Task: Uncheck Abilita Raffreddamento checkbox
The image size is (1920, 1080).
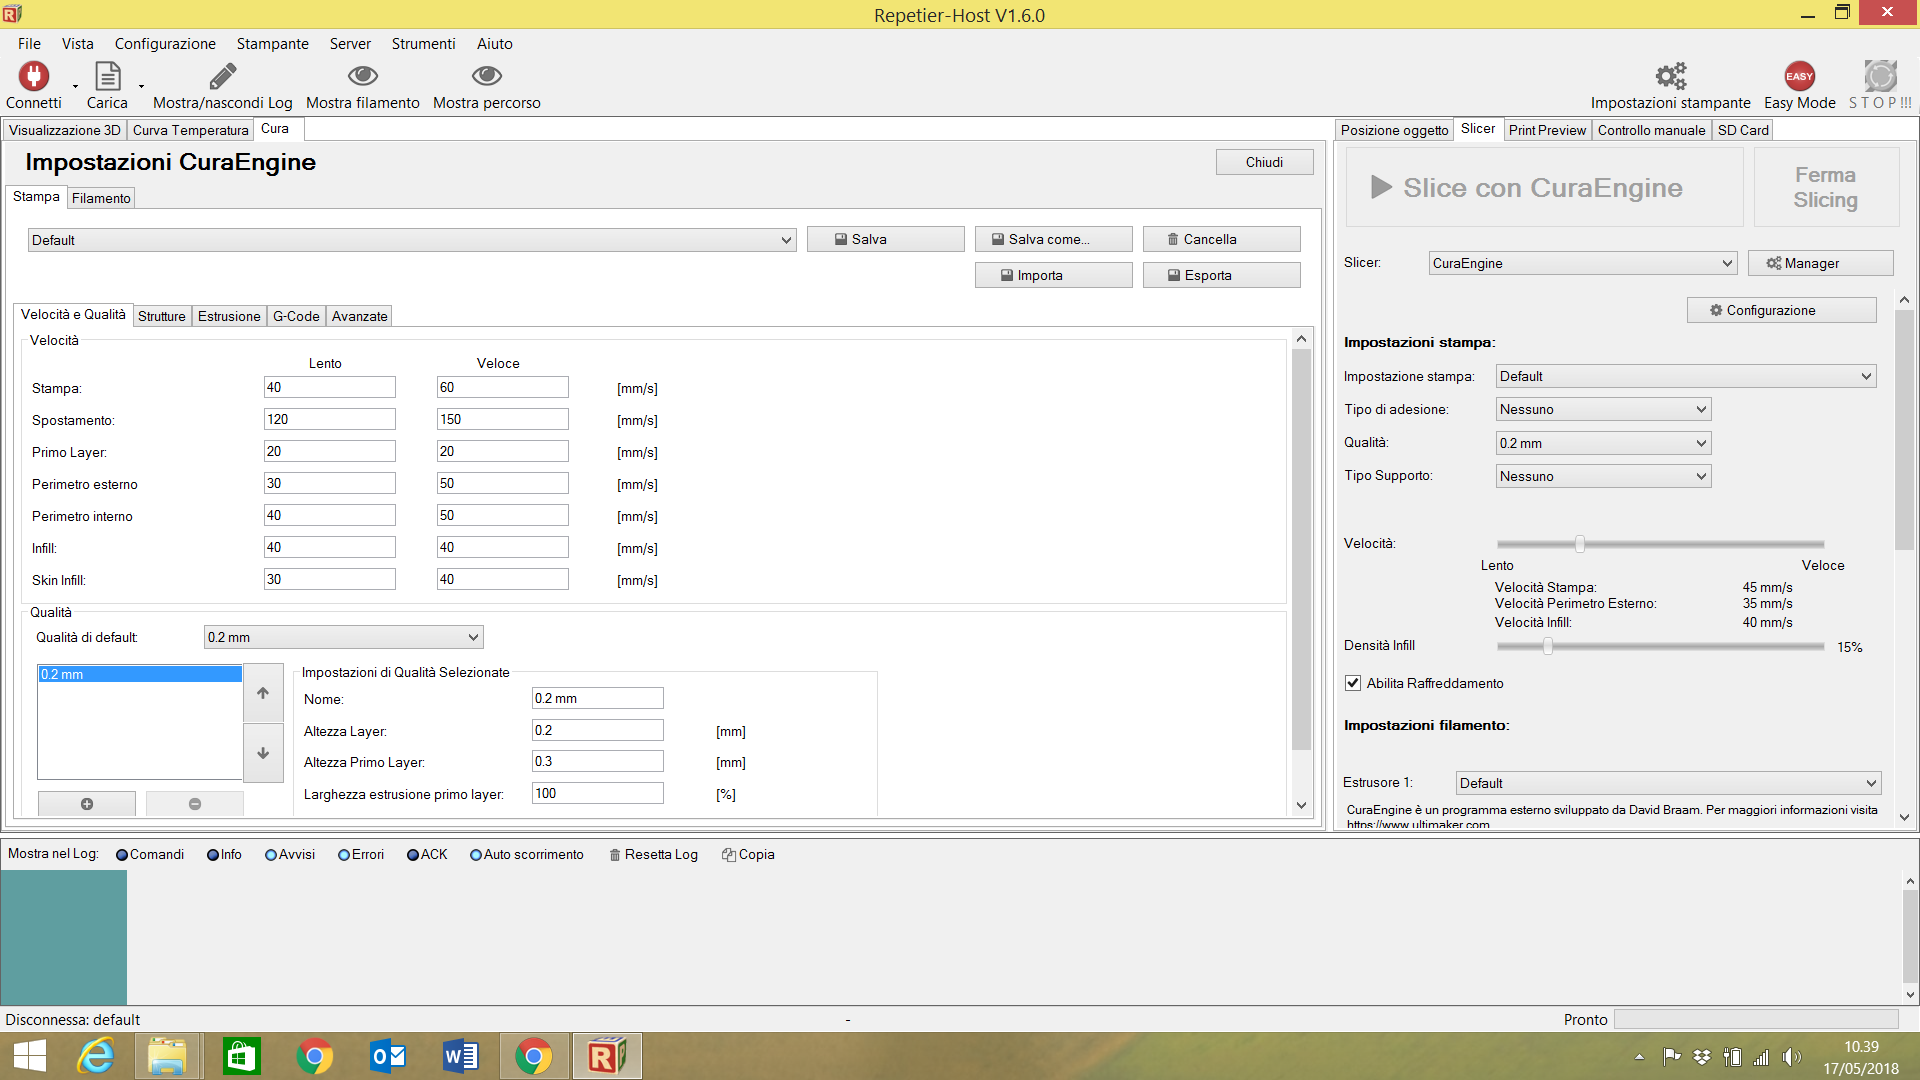Action: click(x=1353, y=683)
